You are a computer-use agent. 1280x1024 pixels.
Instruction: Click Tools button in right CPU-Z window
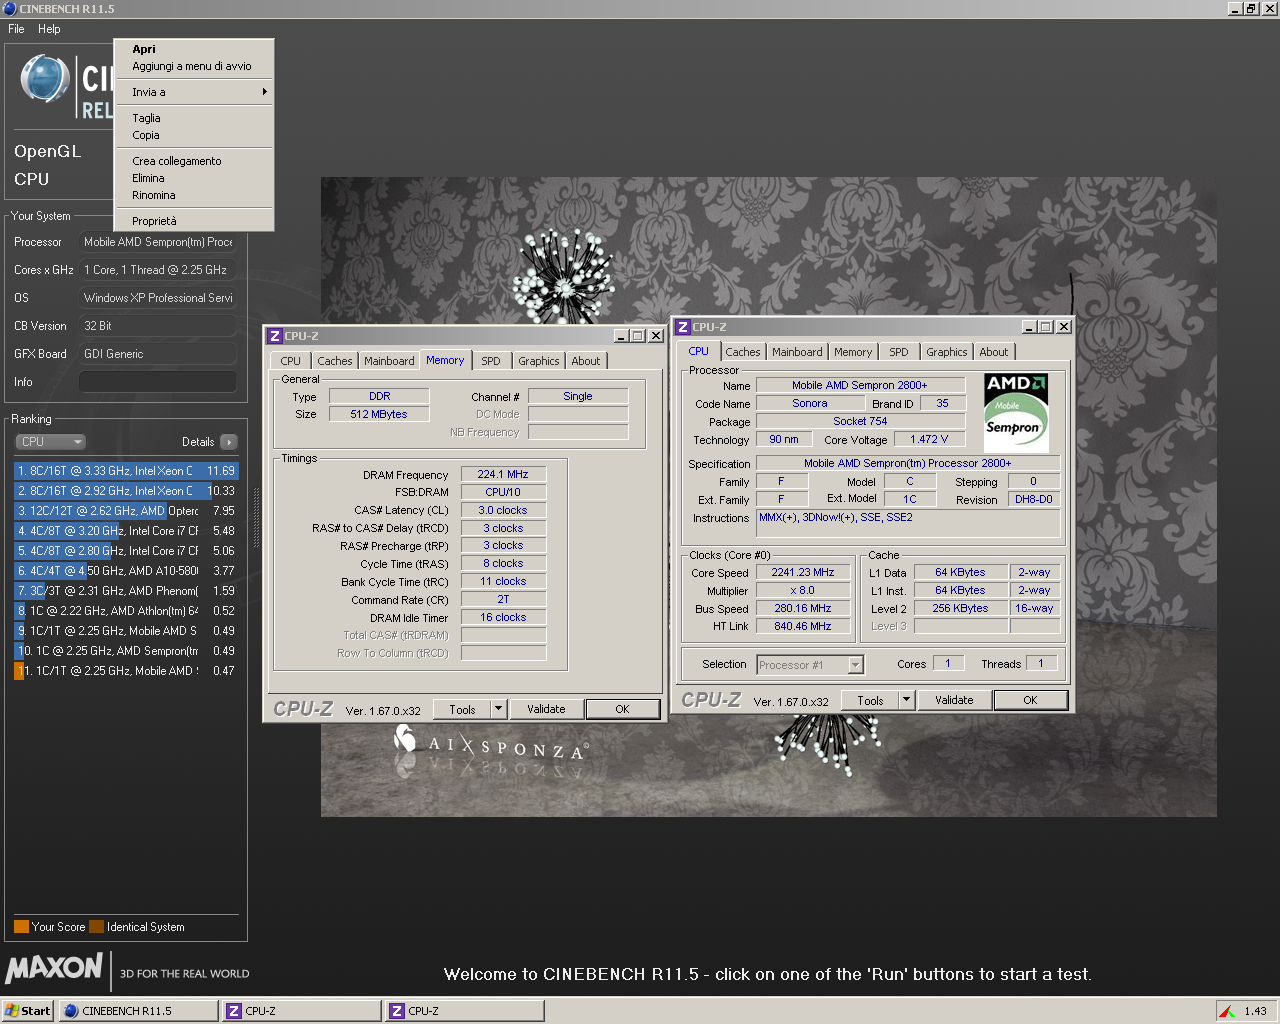870,700
